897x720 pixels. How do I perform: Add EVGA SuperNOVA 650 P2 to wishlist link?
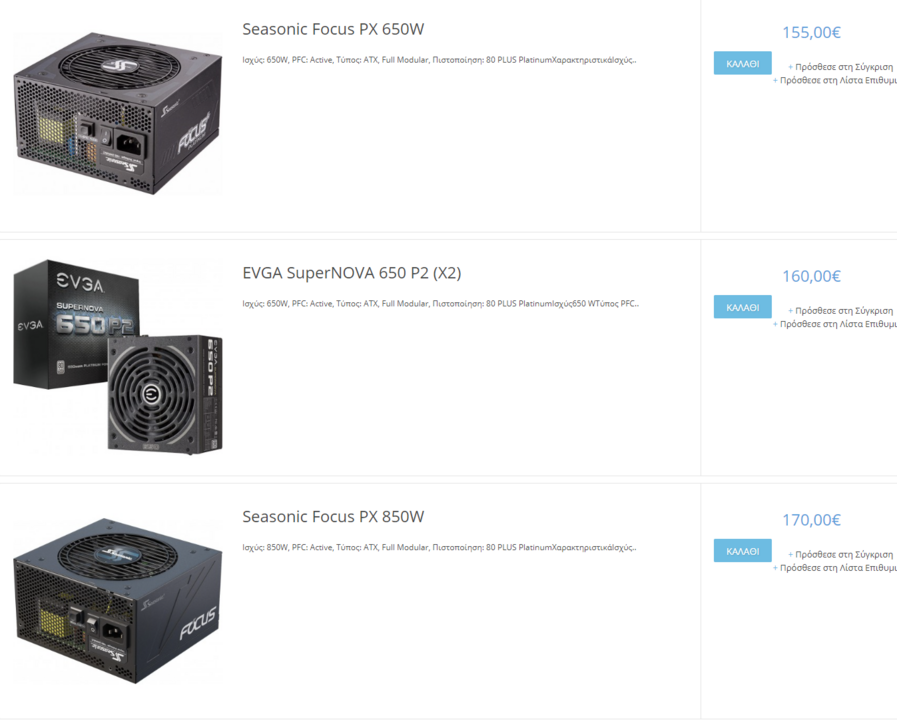tap(835, 324)
